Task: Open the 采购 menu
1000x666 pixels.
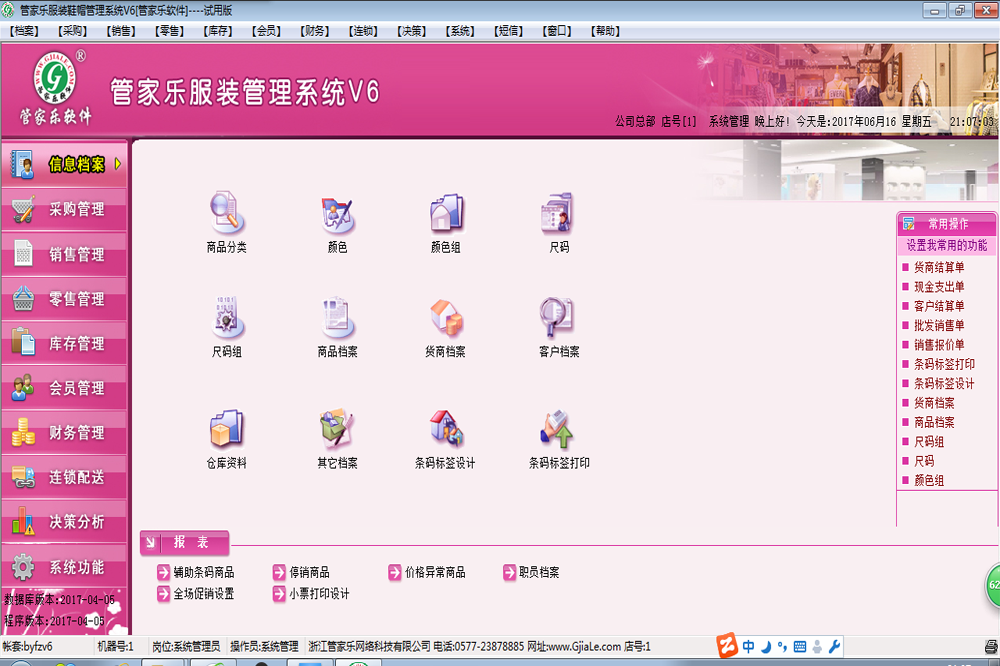Action: (72, 31)
